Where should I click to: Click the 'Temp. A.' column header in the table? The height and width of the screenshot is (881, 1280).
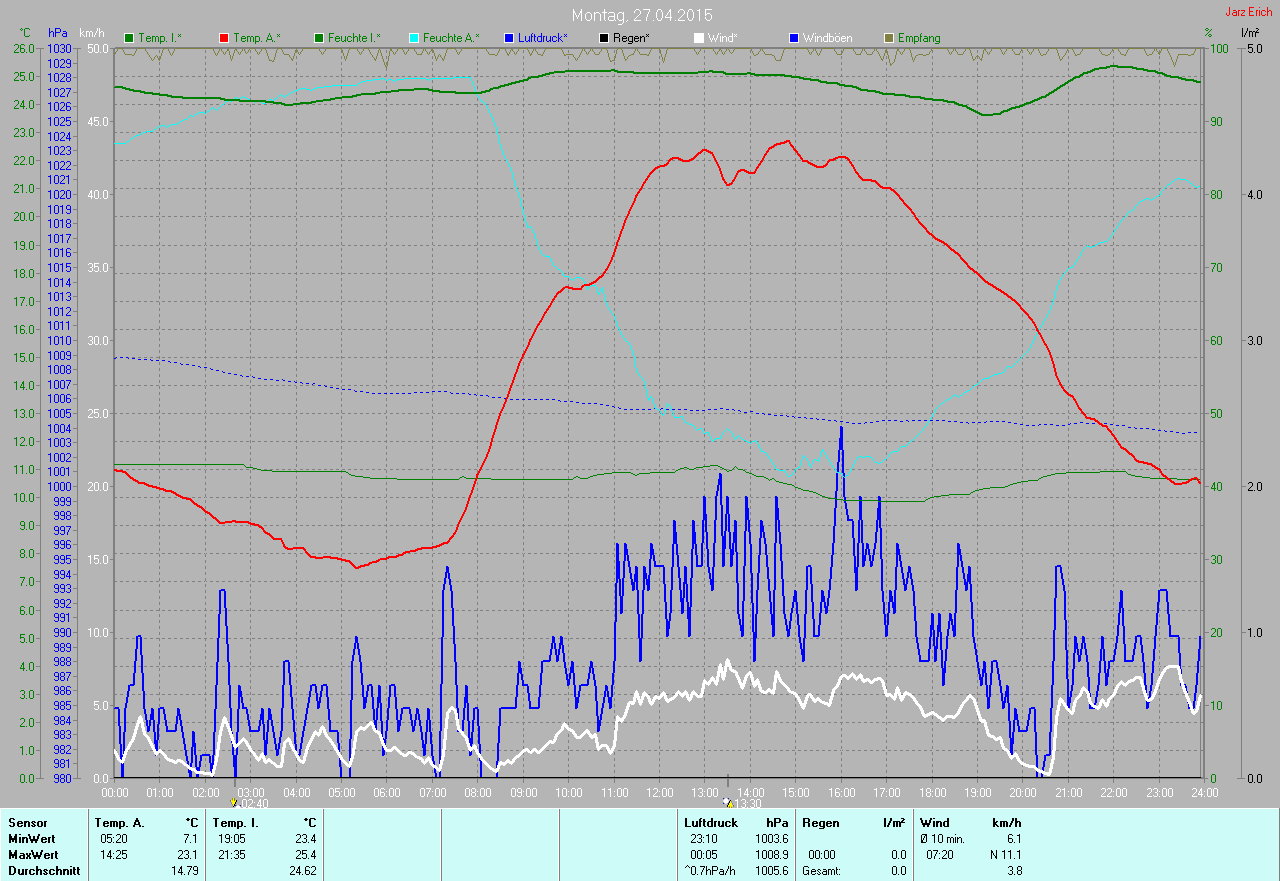click(x=120, y=823)
